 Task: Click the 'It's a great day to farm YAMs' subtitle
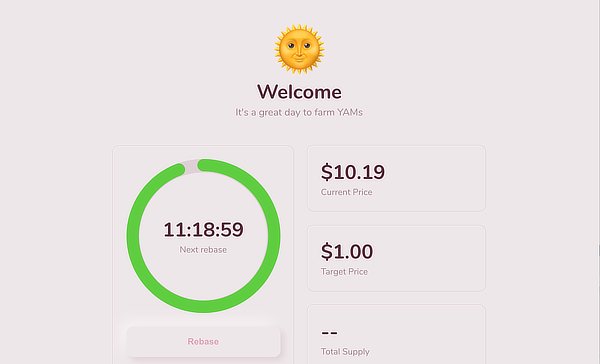click(x=299, y=113)
